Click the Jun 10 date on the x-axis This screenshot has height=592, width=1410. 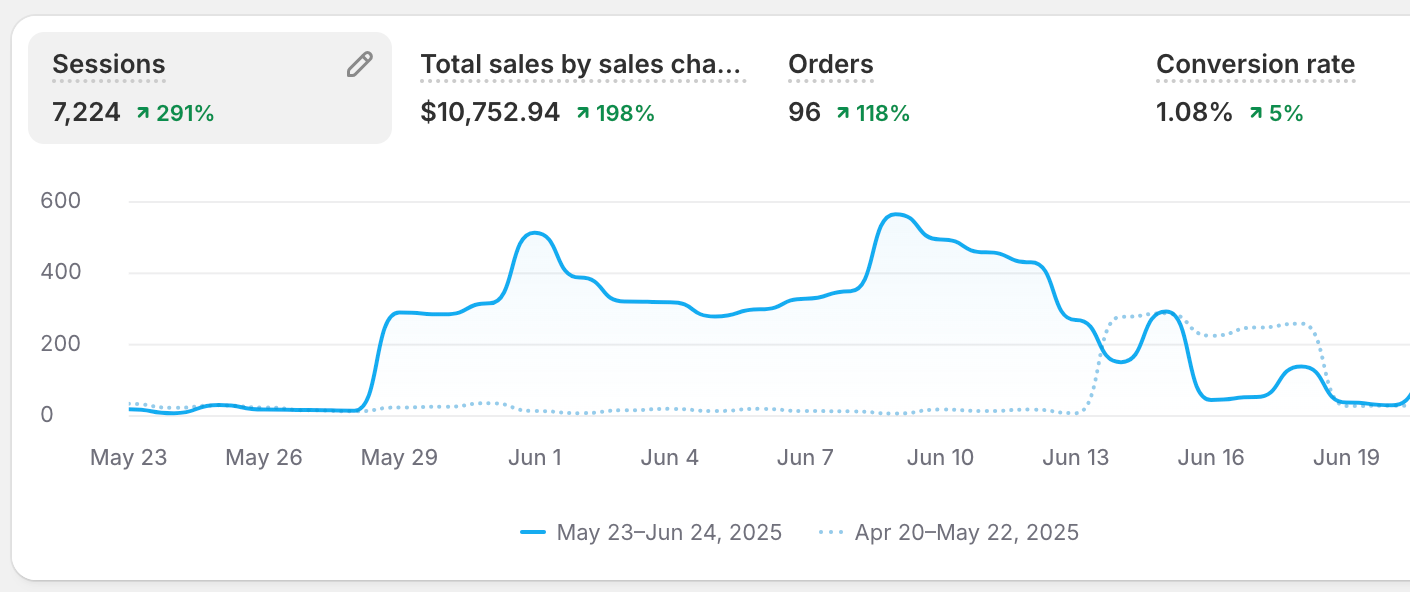point(940,458)
